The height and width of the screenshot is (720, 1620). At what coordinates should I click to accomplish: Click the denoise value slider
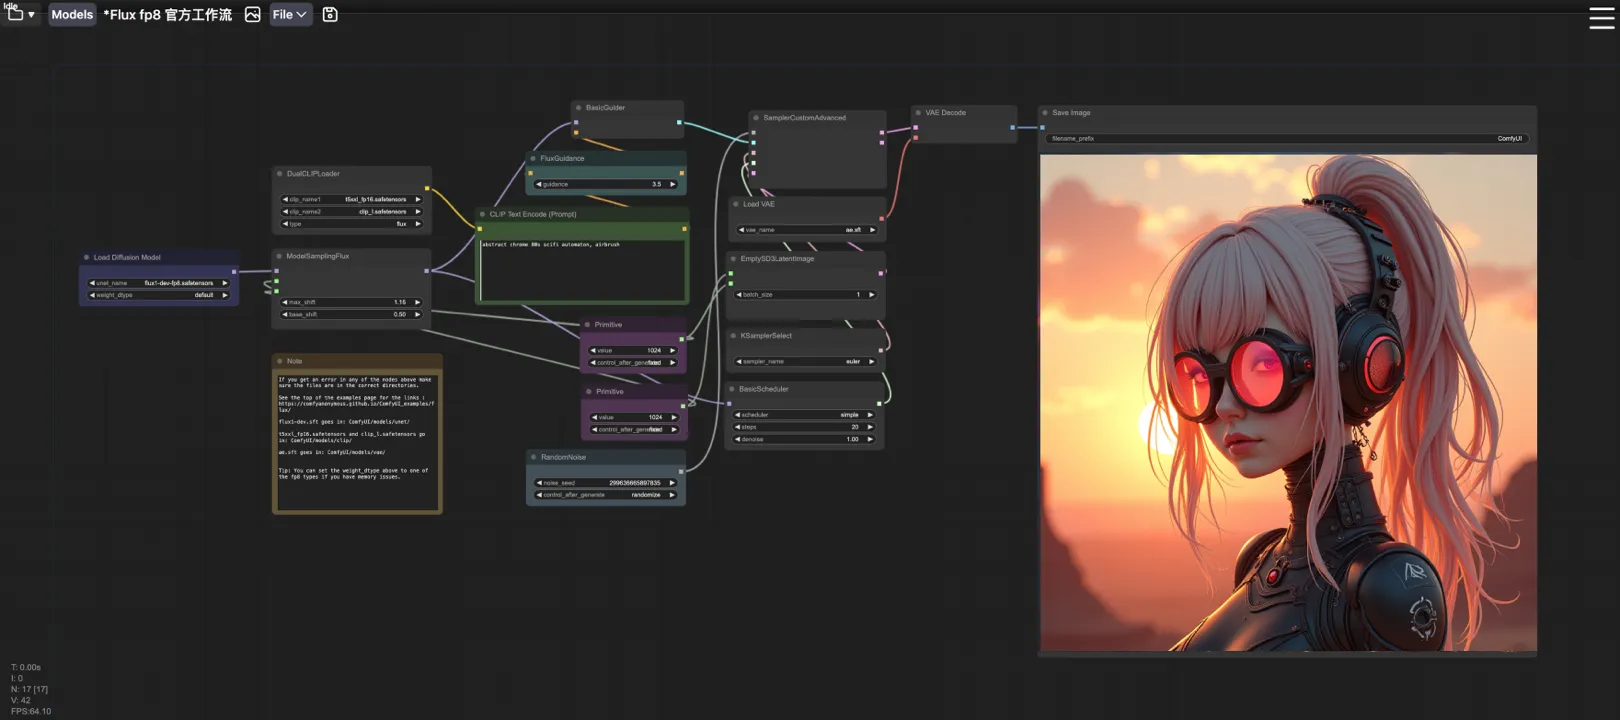(805, 439)
